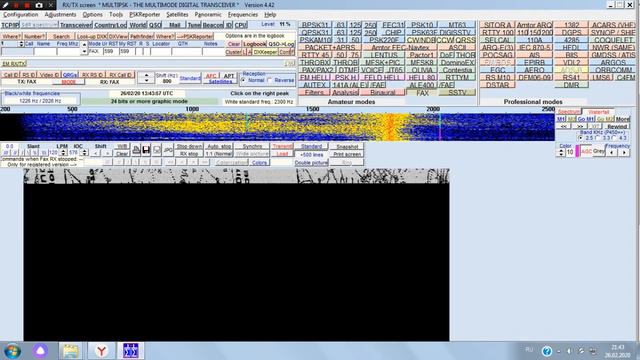The image size is (640, 360).
Task: Open the Adjustments menu
Action: (60, 14)
